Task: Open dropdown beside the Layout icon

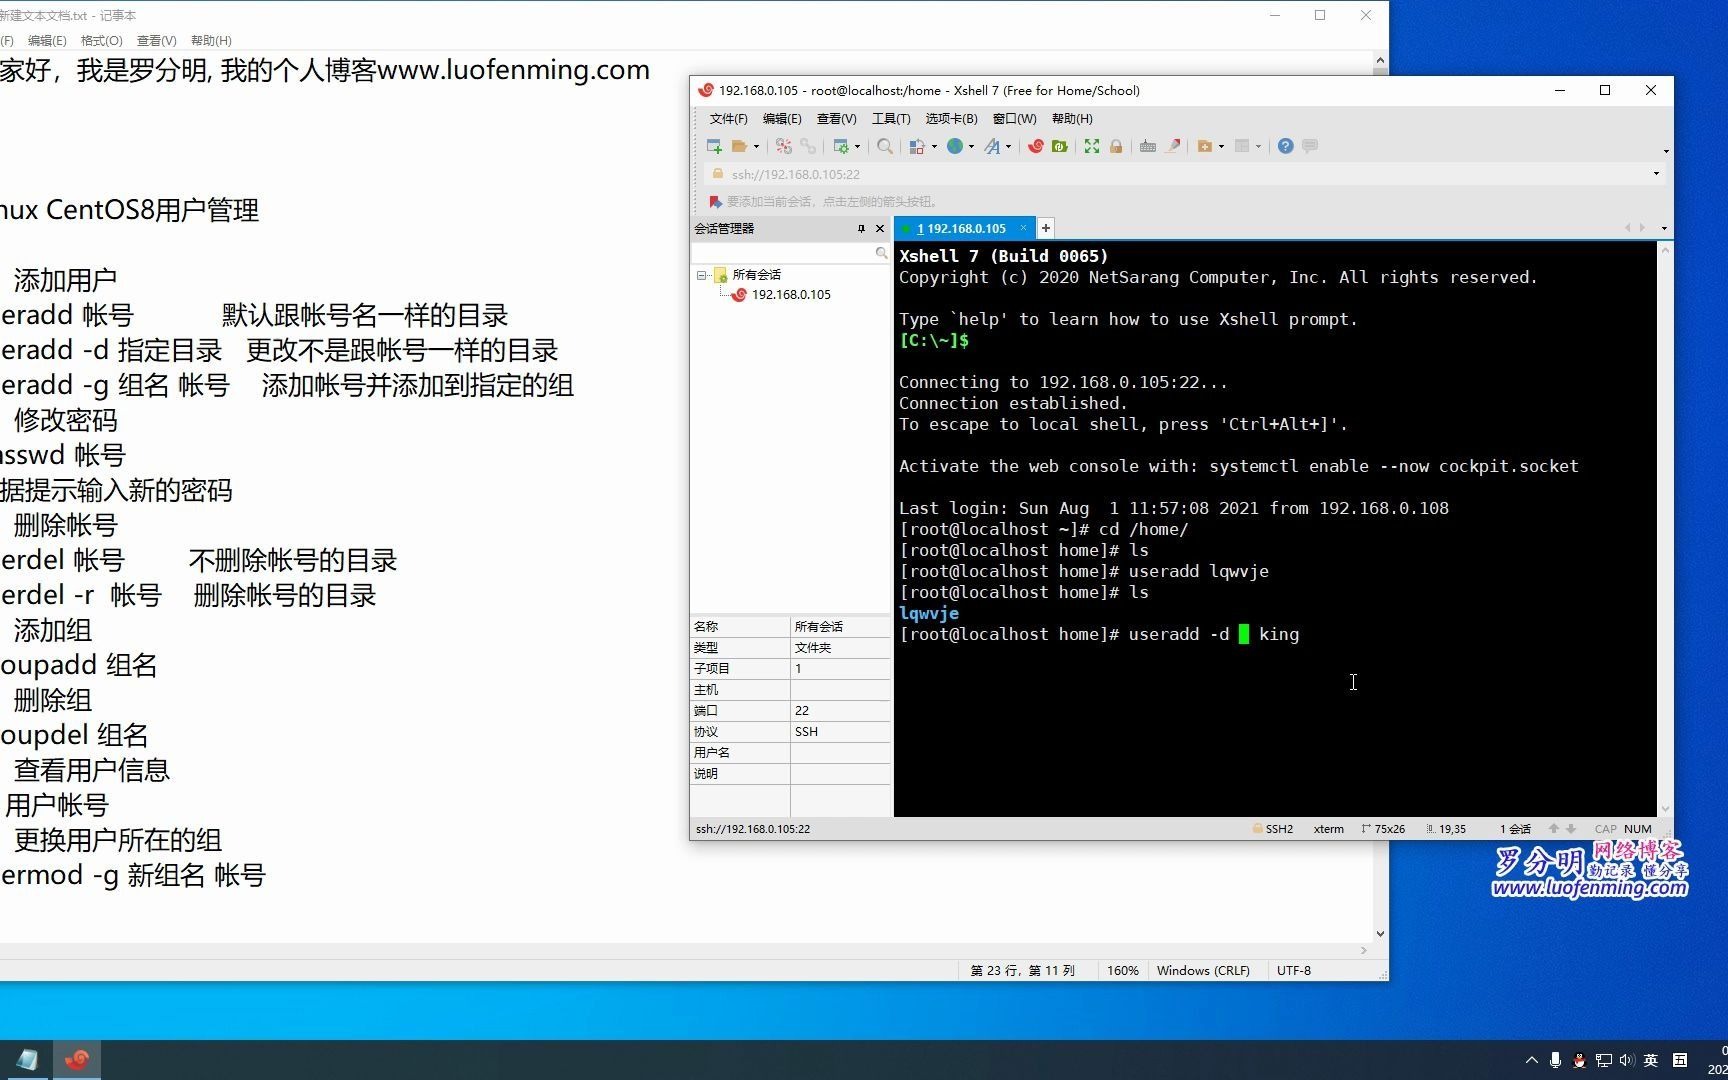Action: (x=1258, y=147)
